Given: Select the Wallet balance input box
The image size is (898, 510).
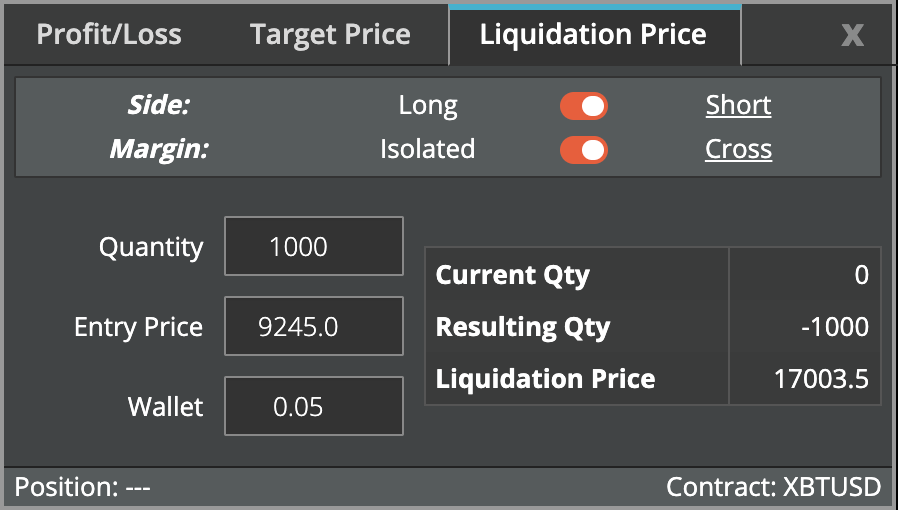Looking at the screenshot, I should tap(313, 406).
